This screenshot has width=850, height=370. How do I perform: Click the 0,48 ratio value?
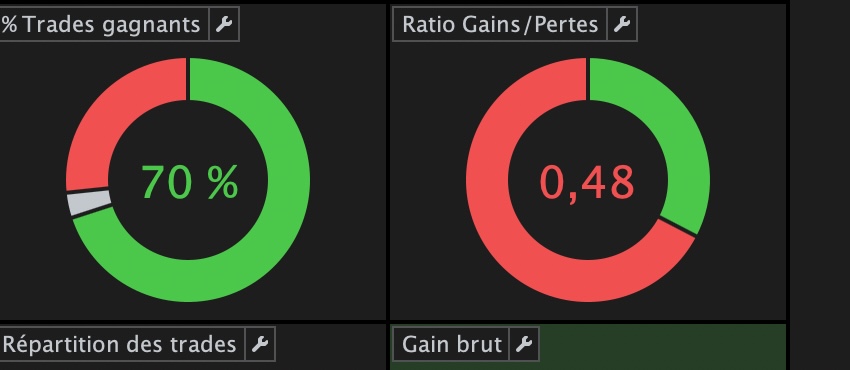[x=587, y=183]
